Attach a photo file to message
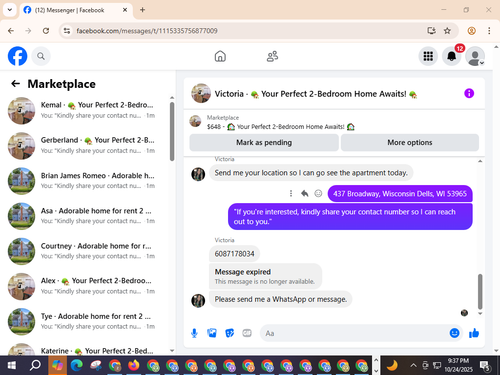The width and height of the screenshot is (500, 375). [x=212, y=333]
